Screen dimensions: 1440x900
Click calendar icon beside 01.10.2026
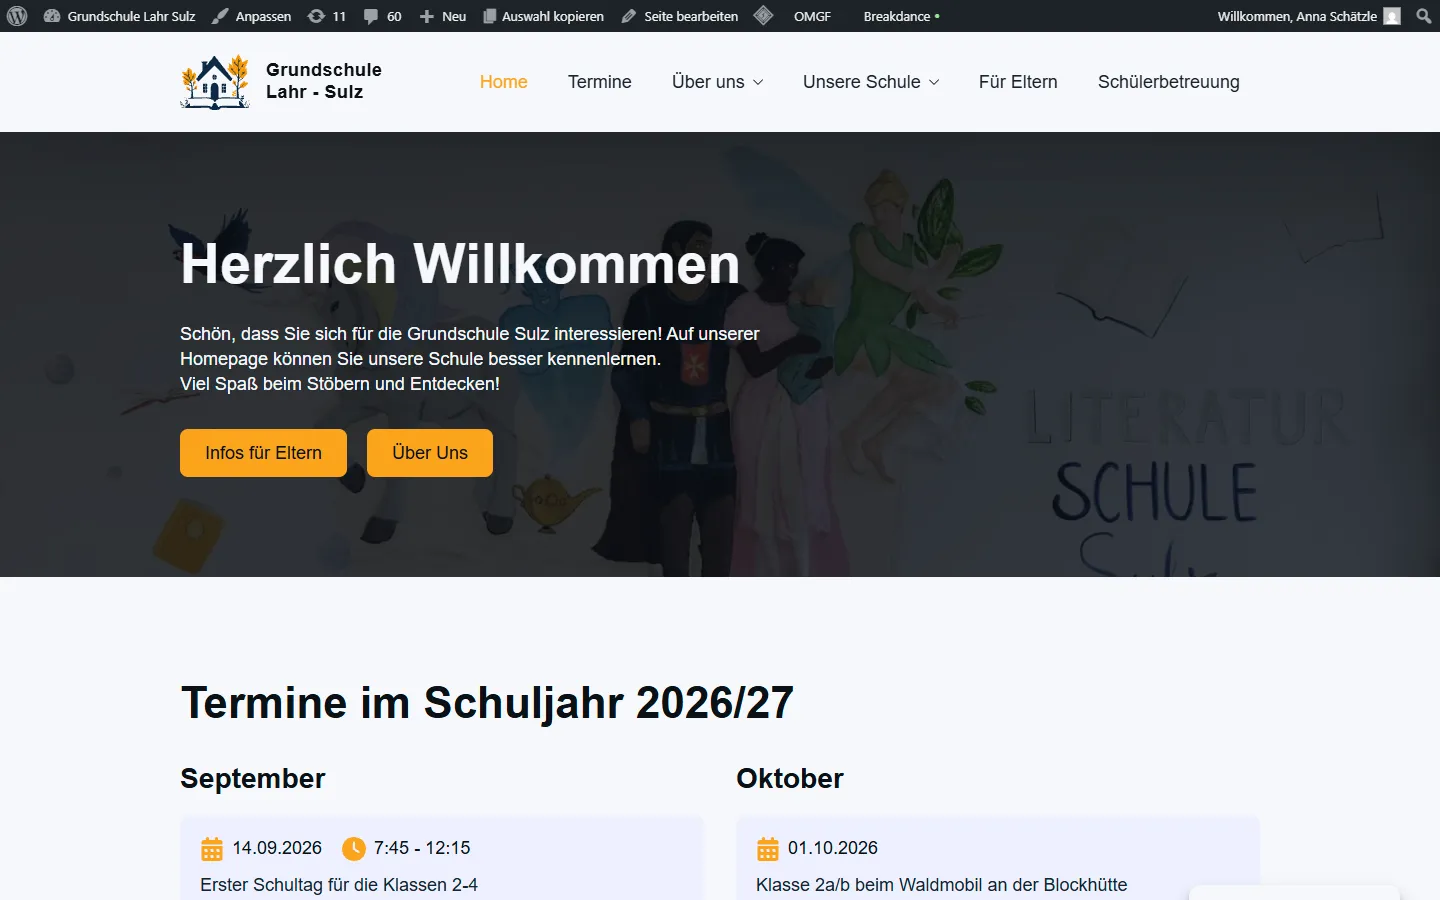click(x=768, y=849)
